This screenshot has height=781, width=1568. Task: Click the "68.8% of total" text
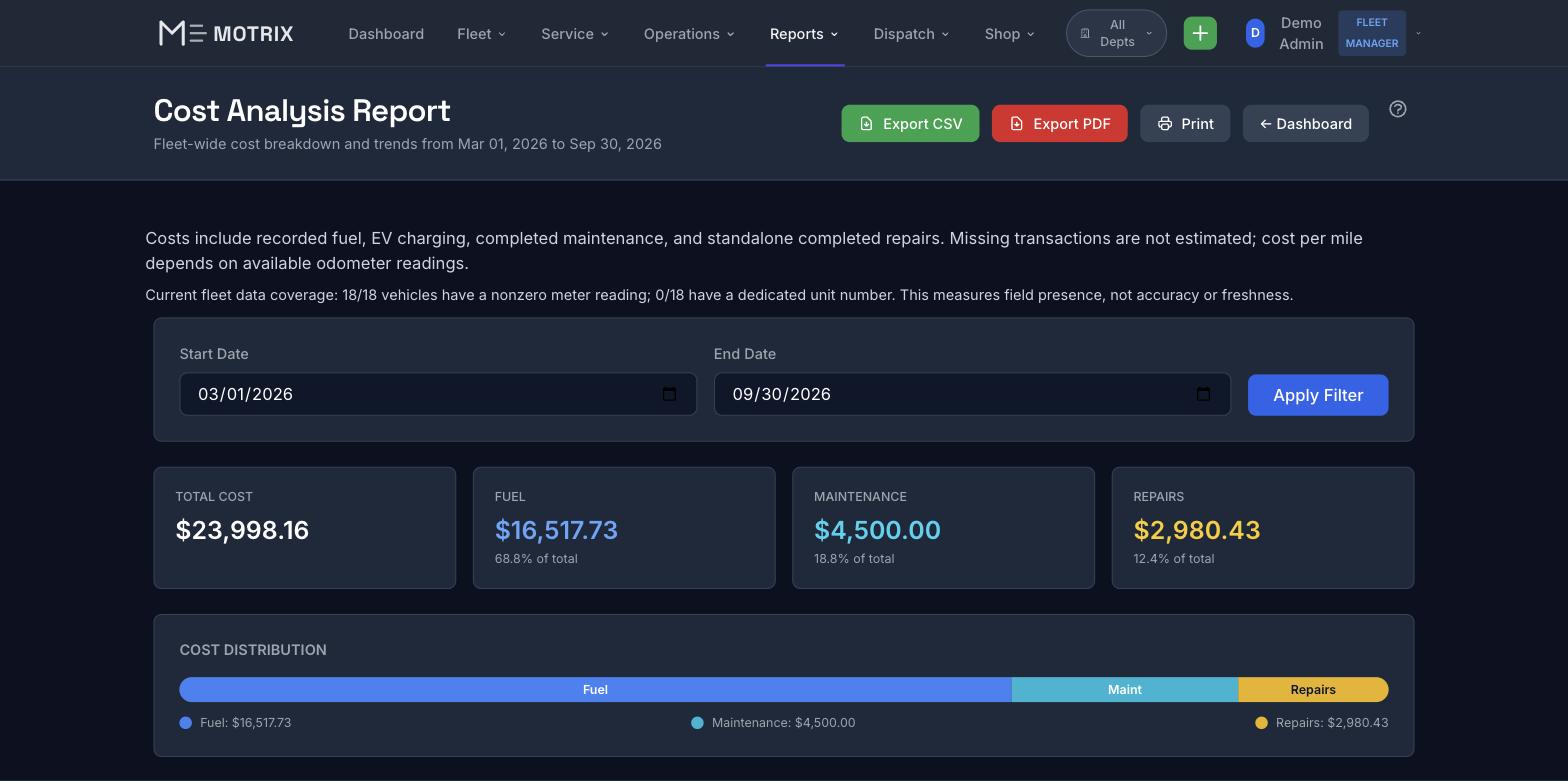[536, 559]
